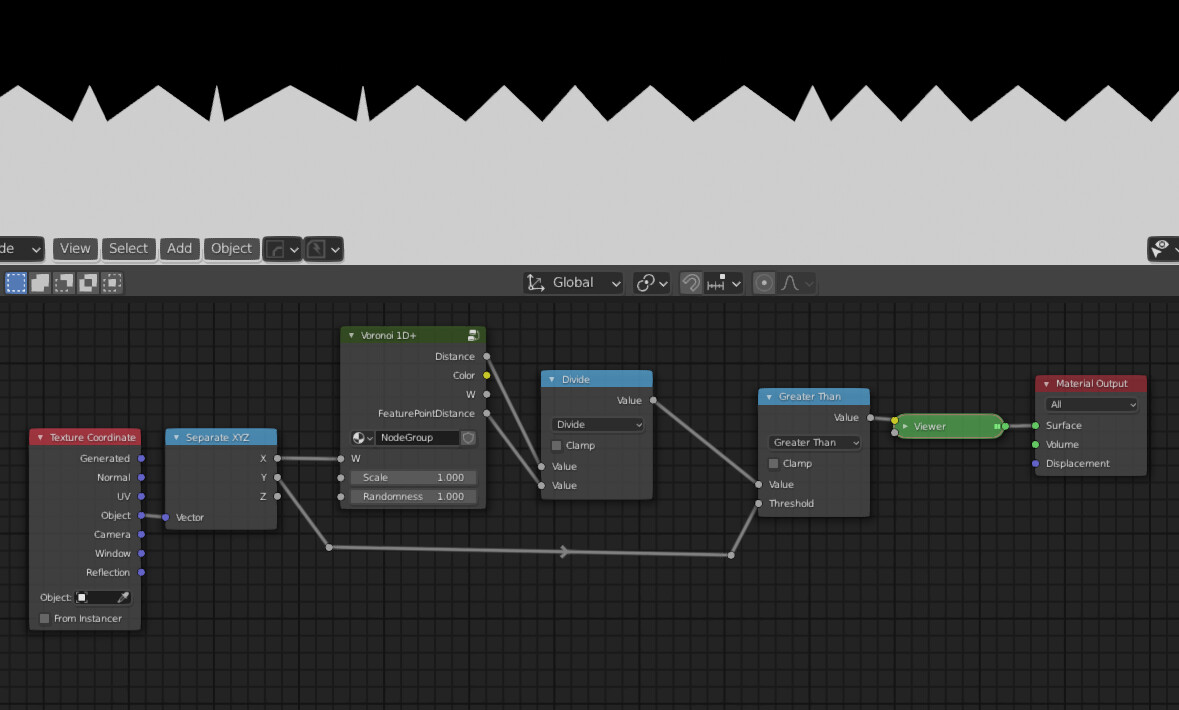Image resolution: width=1179 pixels, height=710 pixels.
Task: Open the snap increment options dropdown
Action: (x=724, y=283)
